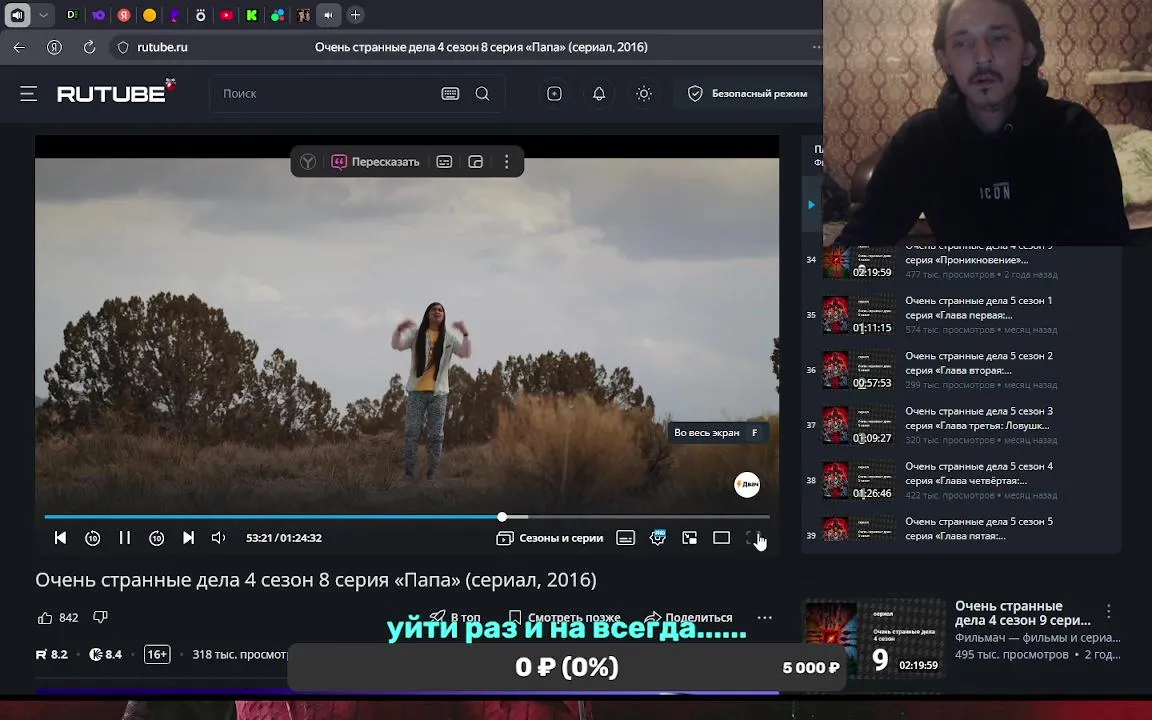Switch to the D! tab
This screenshot has height=720, width=1152.
coord(72,15)
